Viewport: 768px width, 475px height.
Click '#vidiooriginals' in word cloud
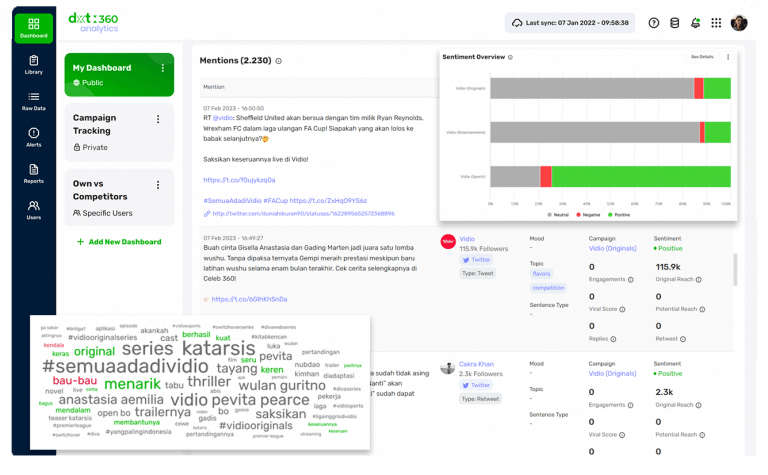coord(256,426)
